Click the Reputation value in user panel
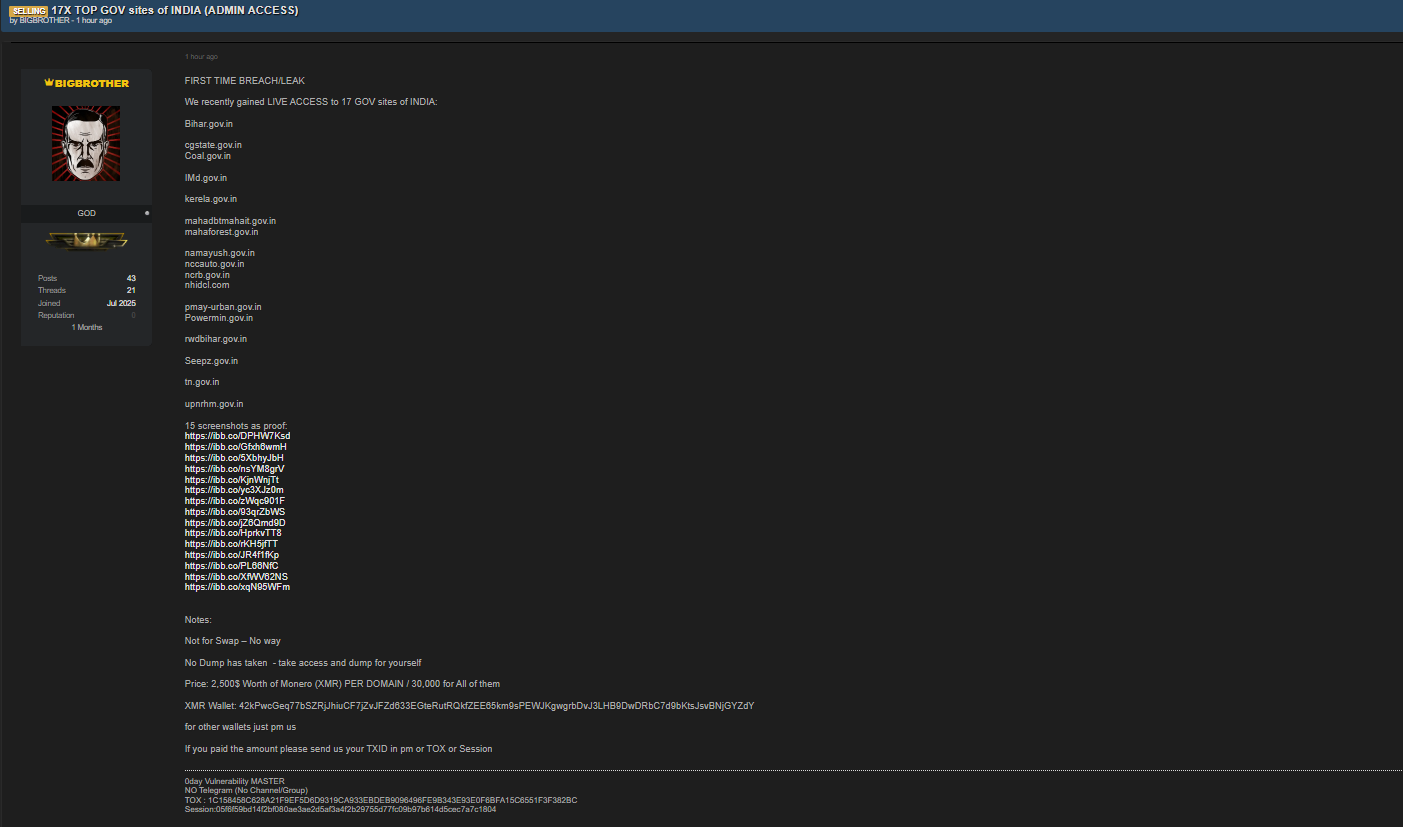 133,315
